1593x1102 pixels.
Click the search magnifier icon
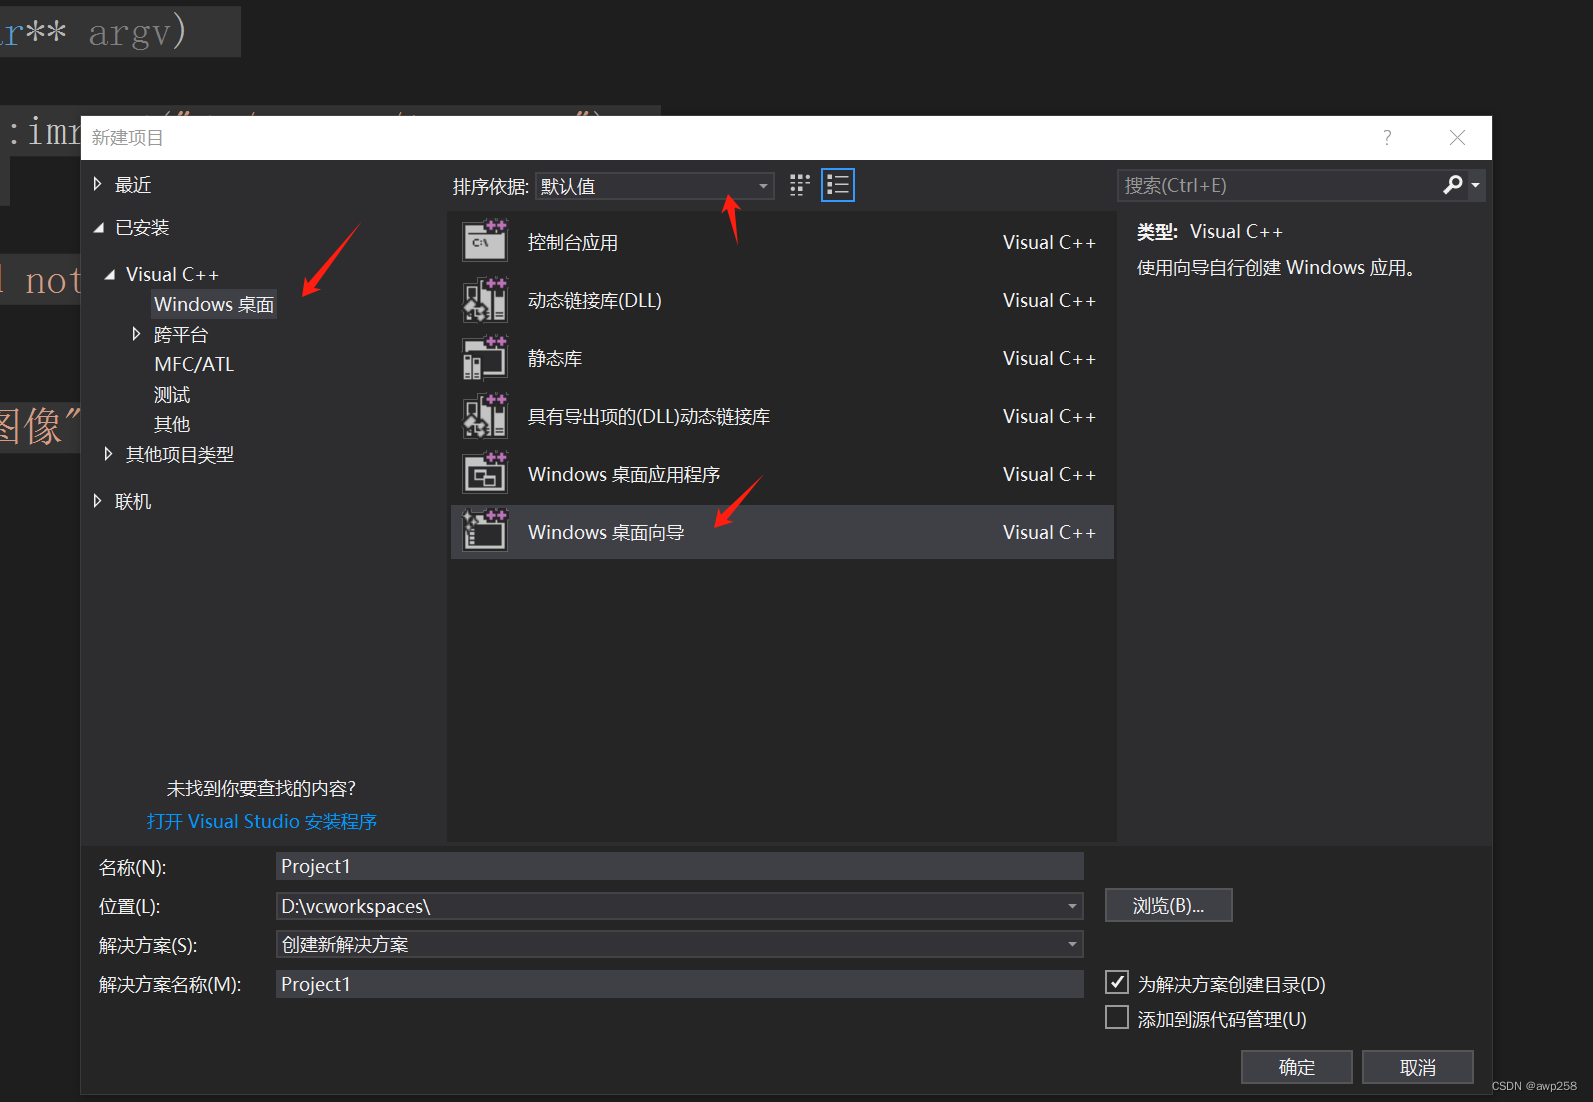(1453, 185)
